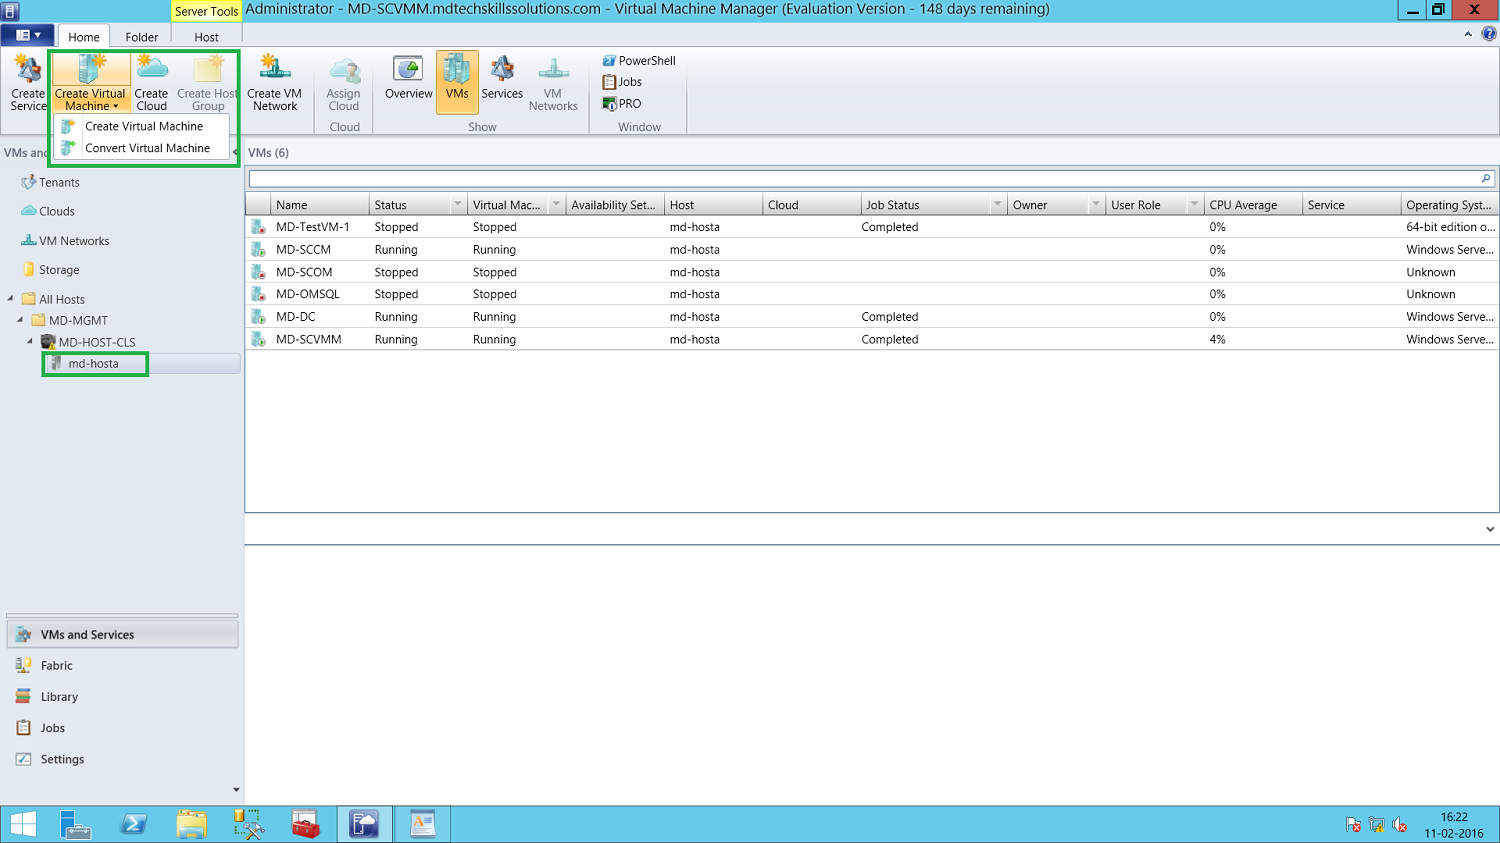Open the Services view in the Show group

[x=502, y=80]
